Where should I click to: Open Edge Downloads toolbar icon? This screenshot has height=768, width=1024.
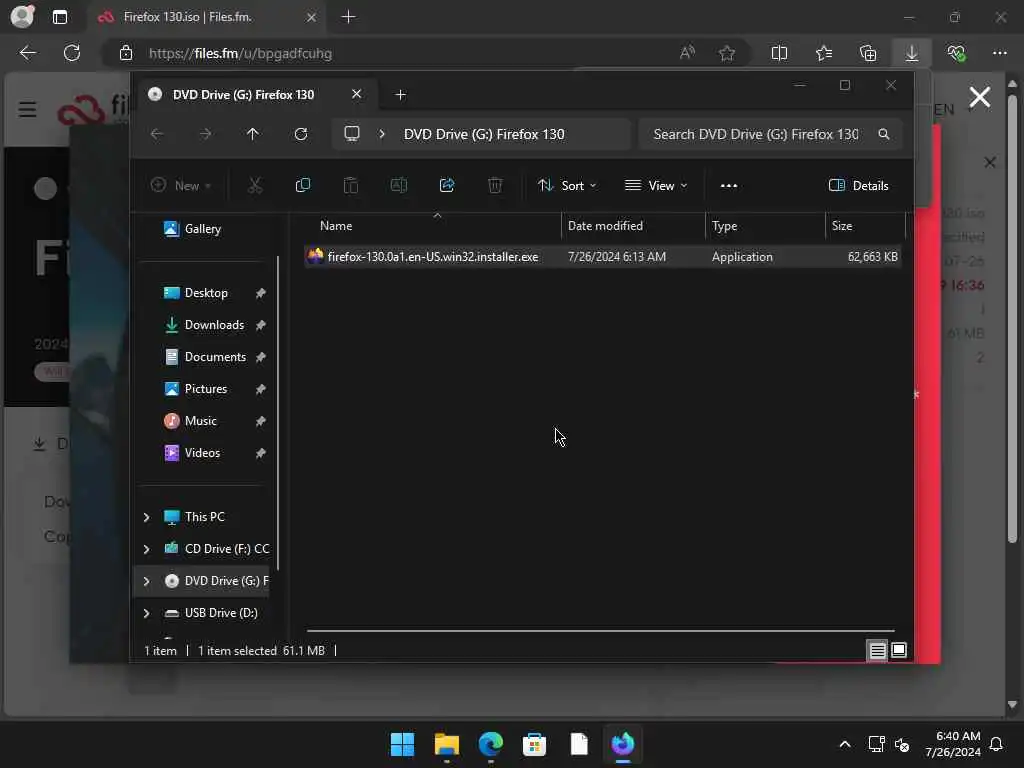pos(912,53)
